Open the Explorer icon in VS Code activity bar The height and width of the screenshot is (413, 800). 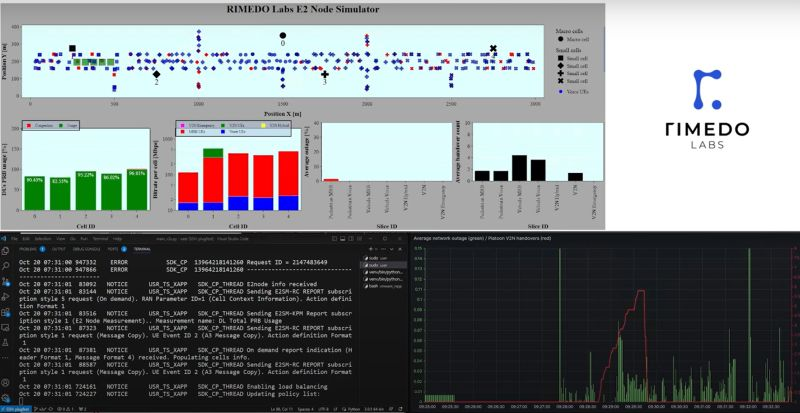5,251
